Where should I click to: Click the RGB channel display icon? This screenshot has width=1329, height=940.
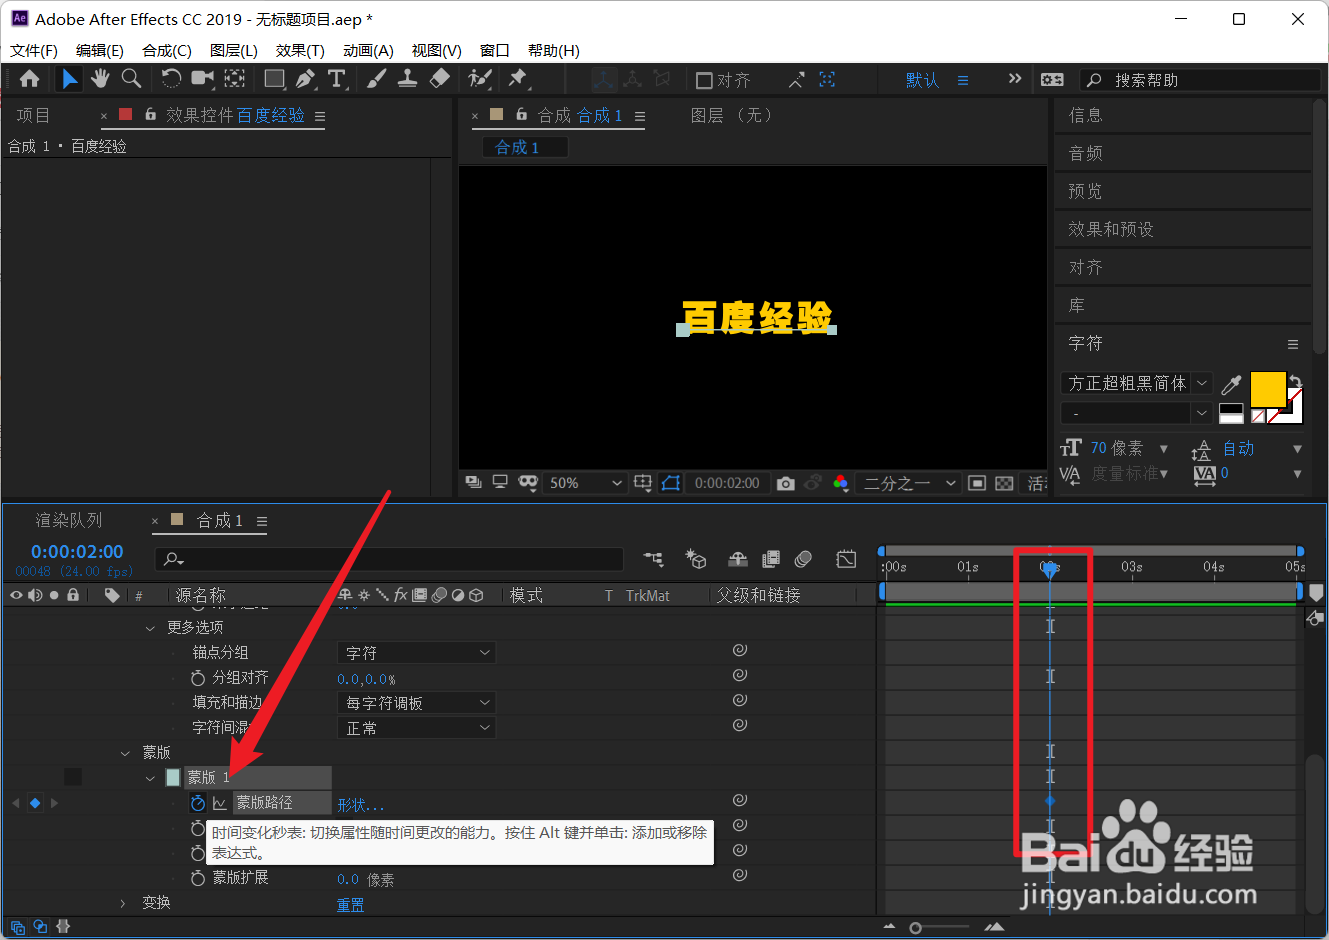pos(841,483)
